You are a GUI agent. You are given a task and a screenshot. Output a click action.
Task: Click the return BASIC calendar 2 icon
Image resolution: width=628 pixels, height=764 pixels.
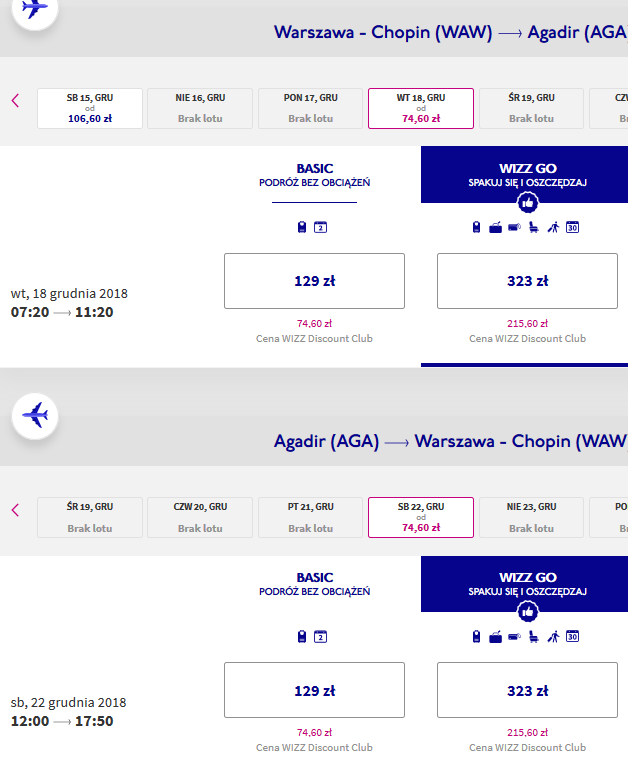click(x=320, y=636)
